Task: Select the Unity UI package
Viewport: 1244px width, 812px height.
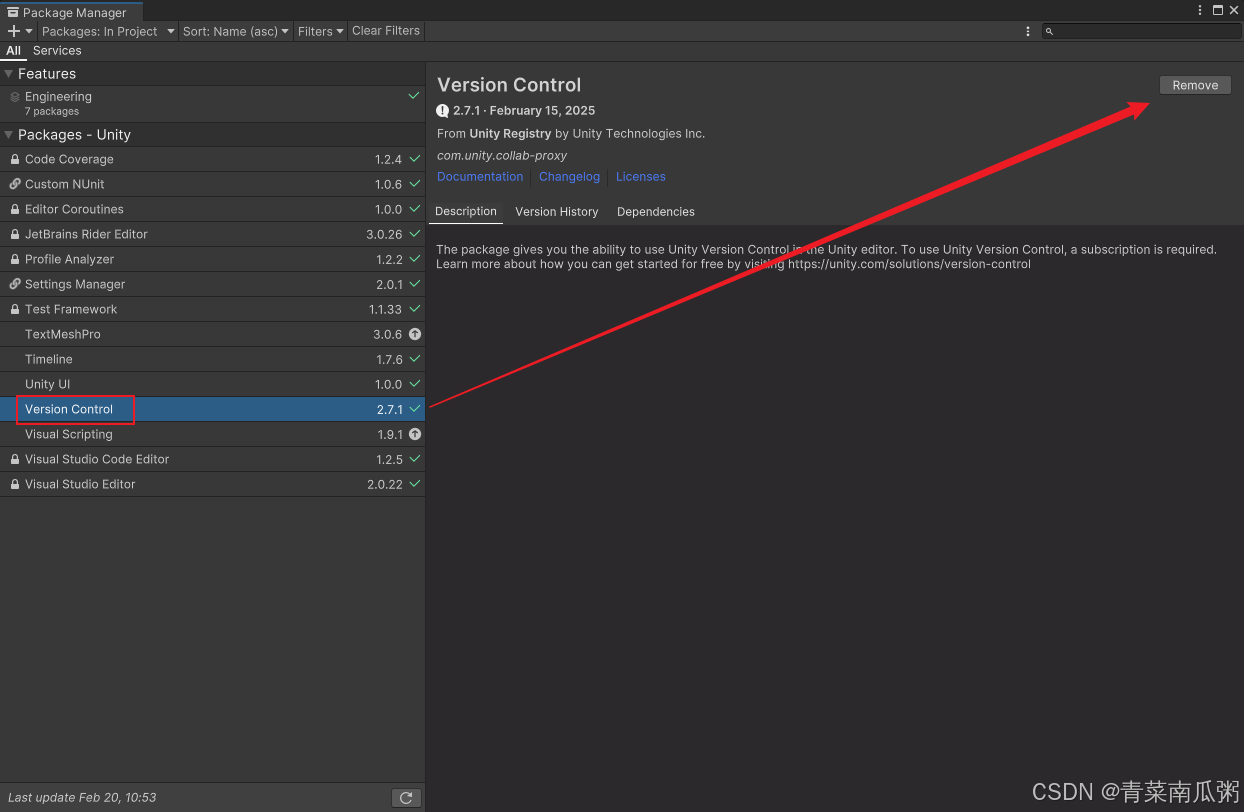Action: coord(212,384)
